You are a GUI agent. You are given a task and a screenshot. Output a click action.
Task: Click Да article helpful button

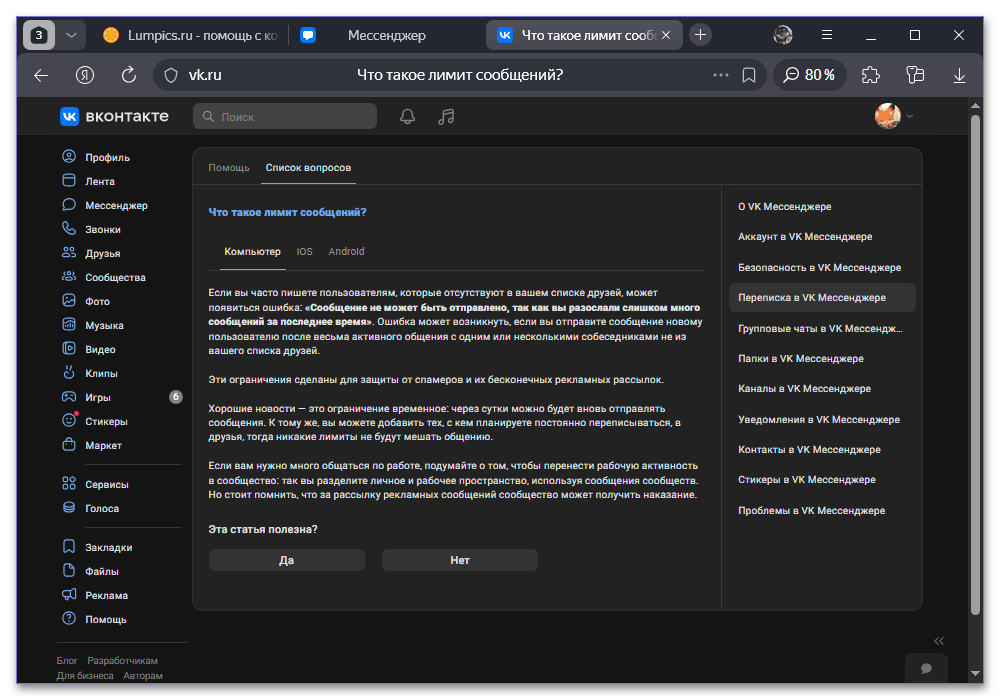287,560
